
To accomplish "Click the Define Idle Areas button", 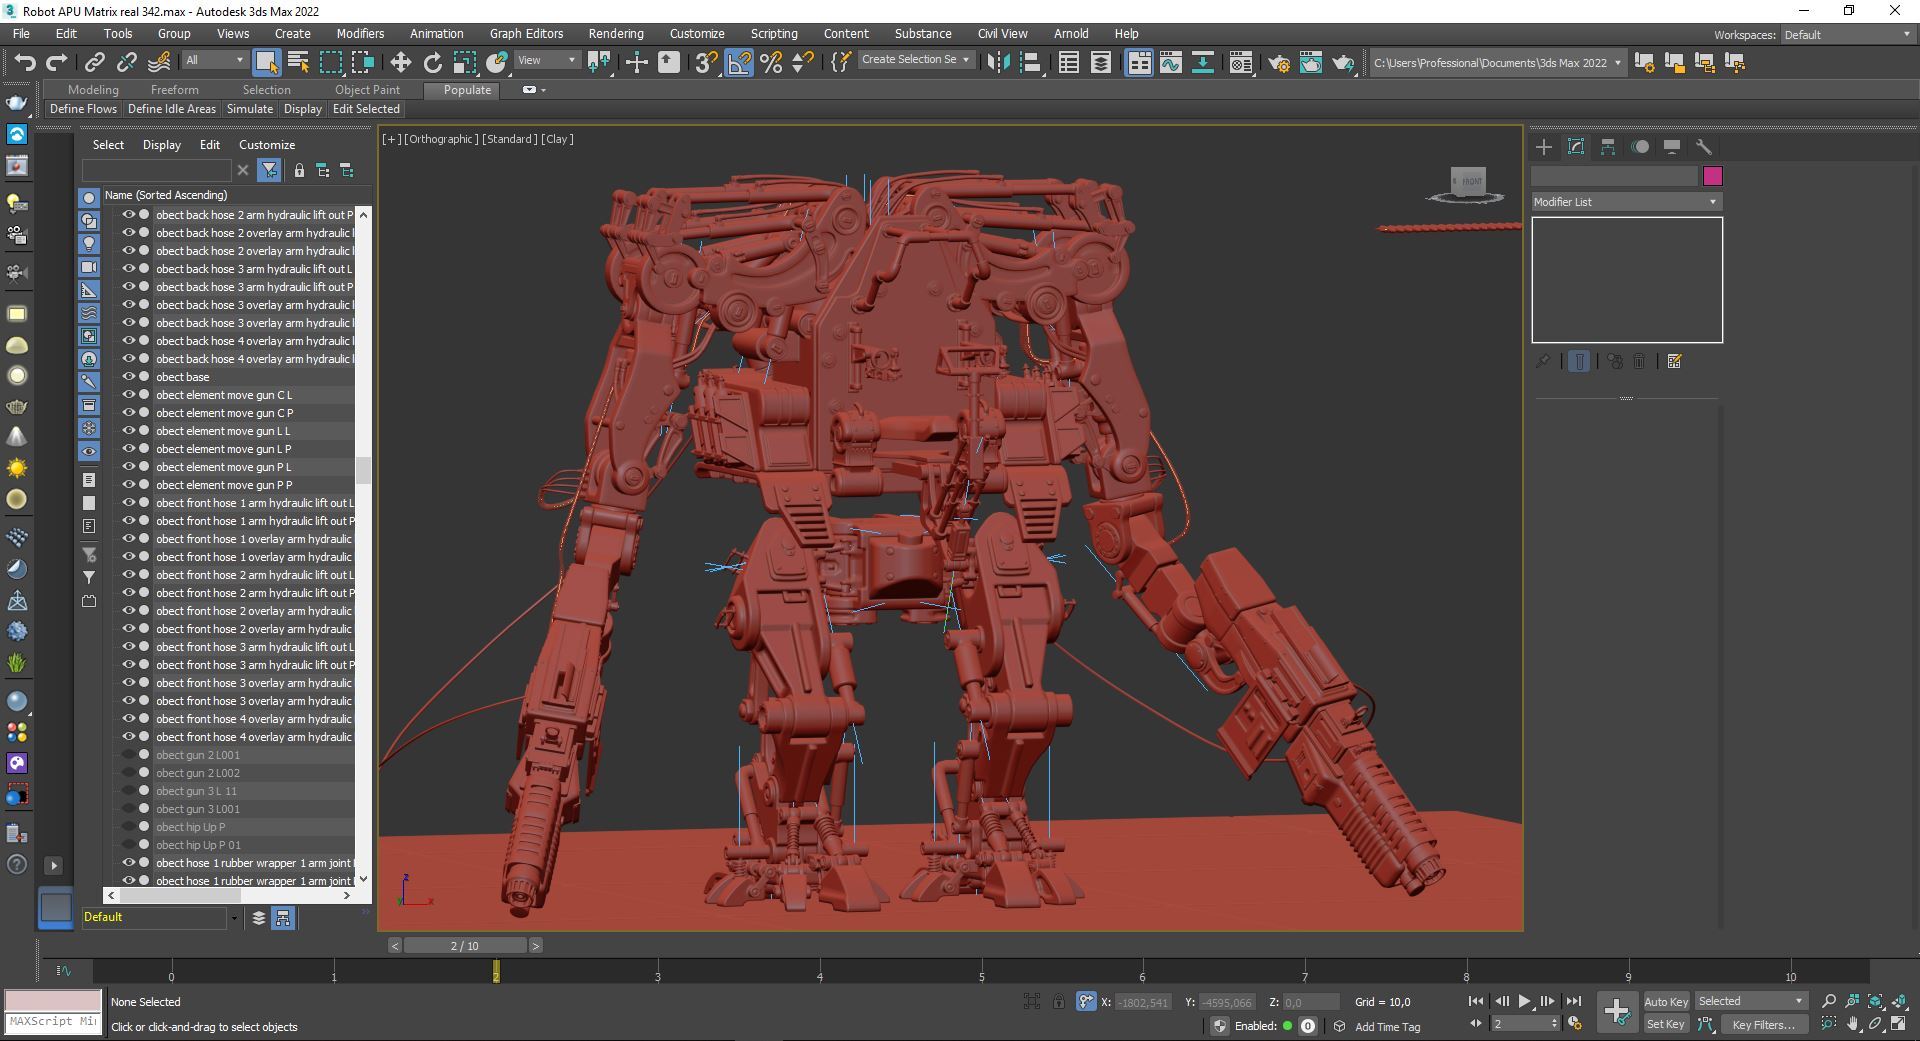I will (171, 109).
